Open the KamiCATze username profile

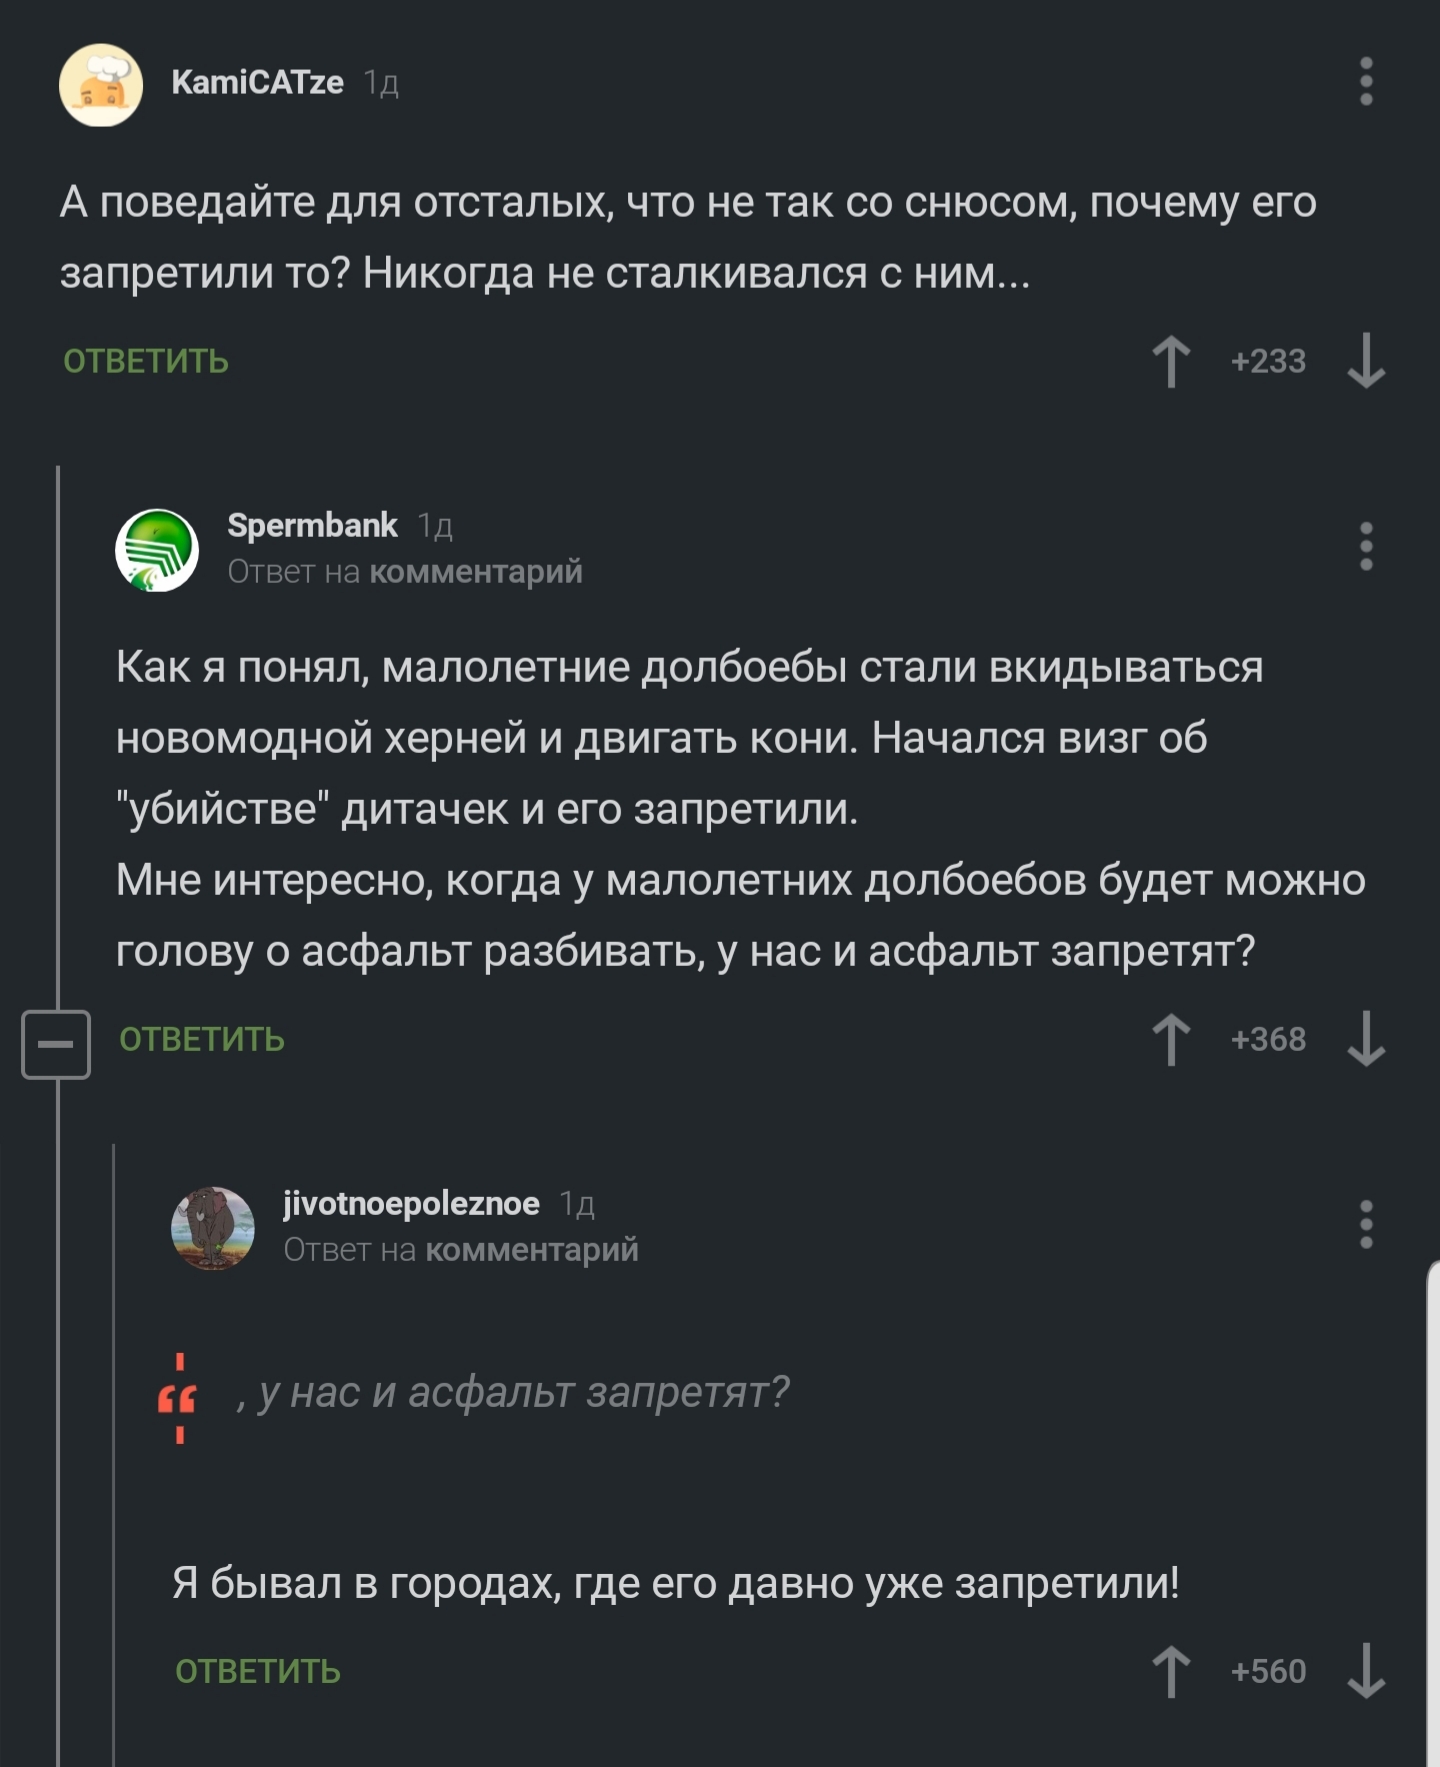(257, 82)
